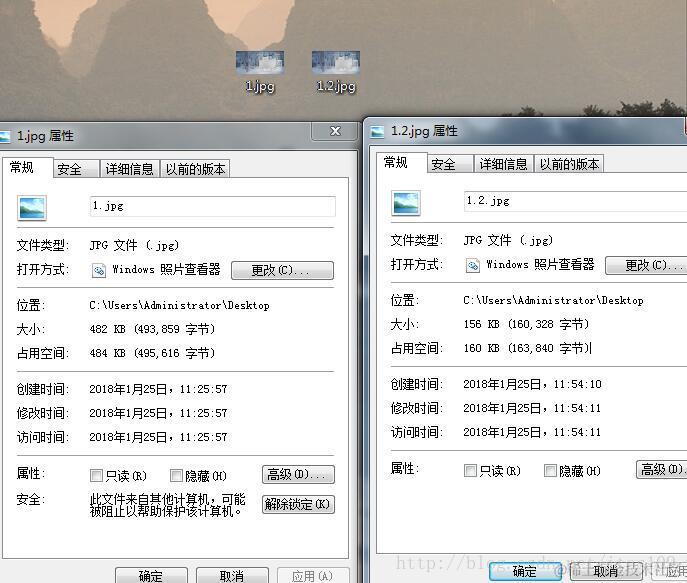
Task: Click 取消 in 1.jpg properties
Action: tap(232, 576)
